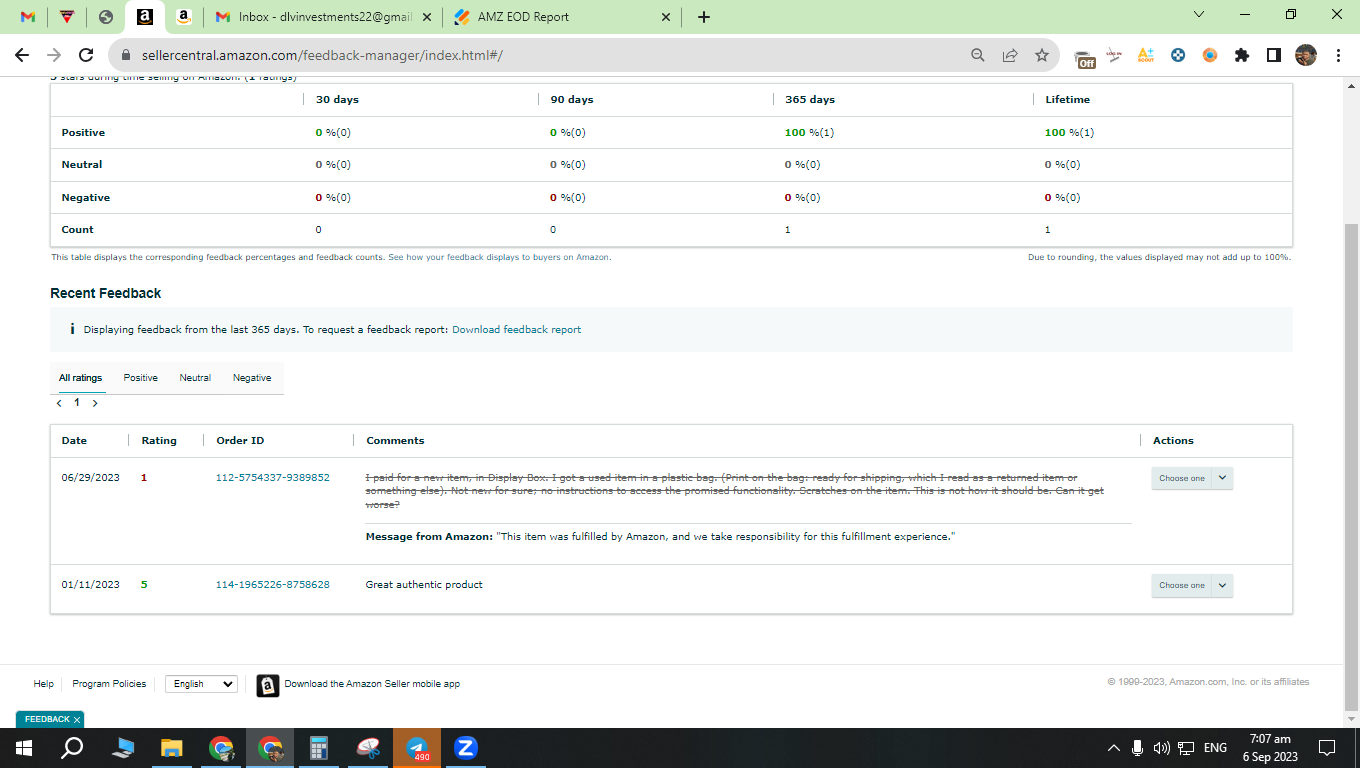
Task: Click the Date column header
Action: click(74, 441)
